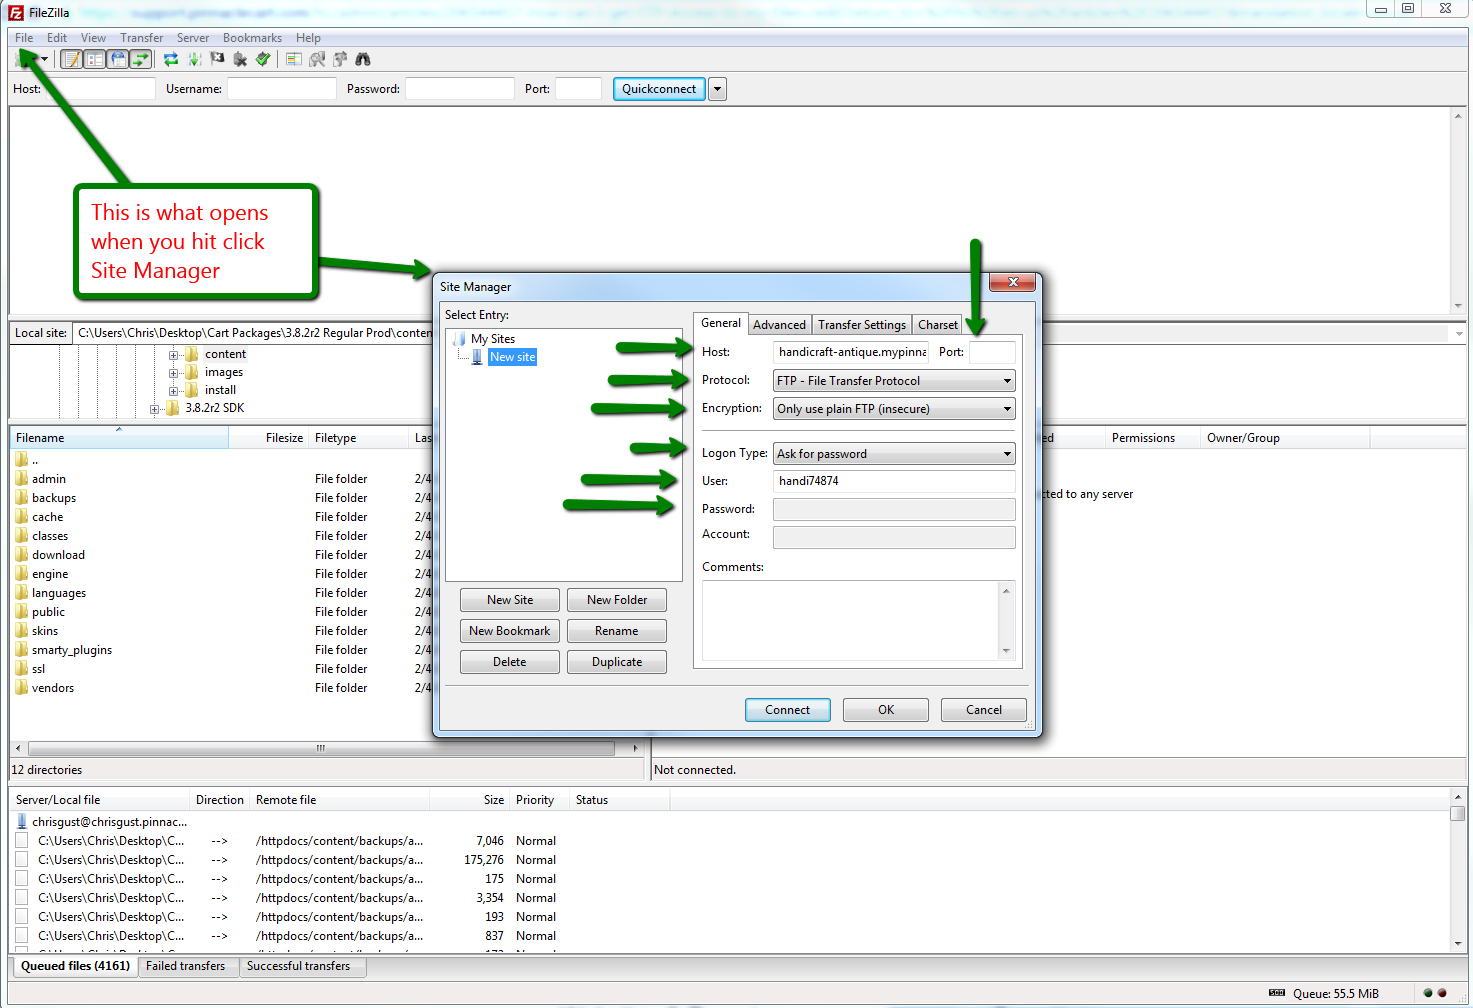Toggle the remote directory tree display
Image resolution: width=1473 pixels, height=1008 pixels.
(x=118, y=60)
